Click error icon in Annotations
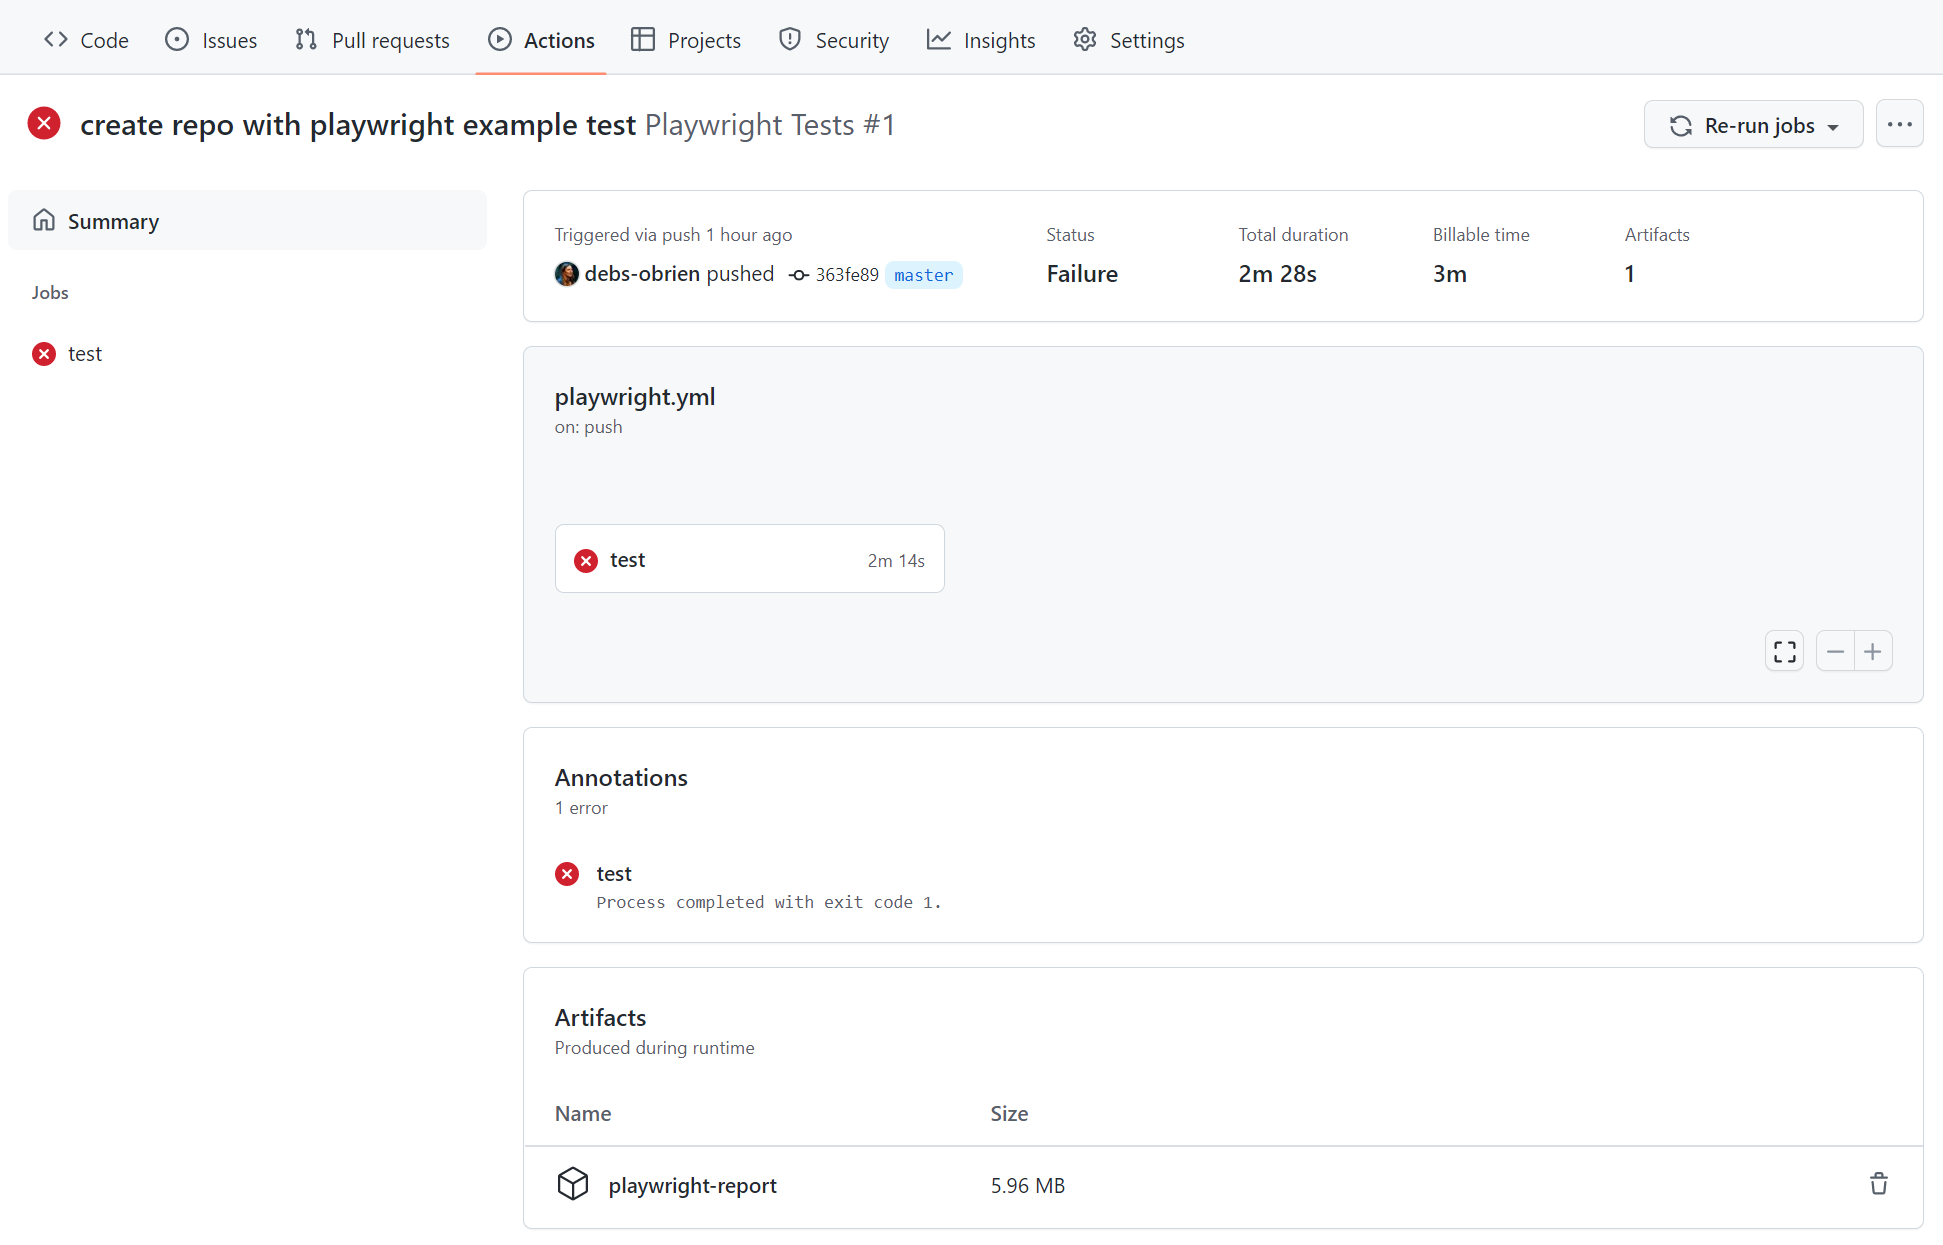The width and height of the screenshot is (1943, 1245). pyautogui.click(x=567, y=874)
